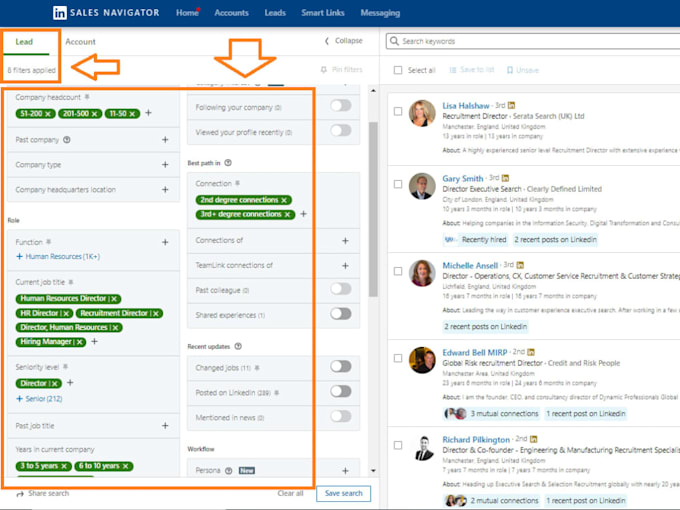Add suggested Human Resources function
This screenshot has width=680, height=510.
coord(58,257)
